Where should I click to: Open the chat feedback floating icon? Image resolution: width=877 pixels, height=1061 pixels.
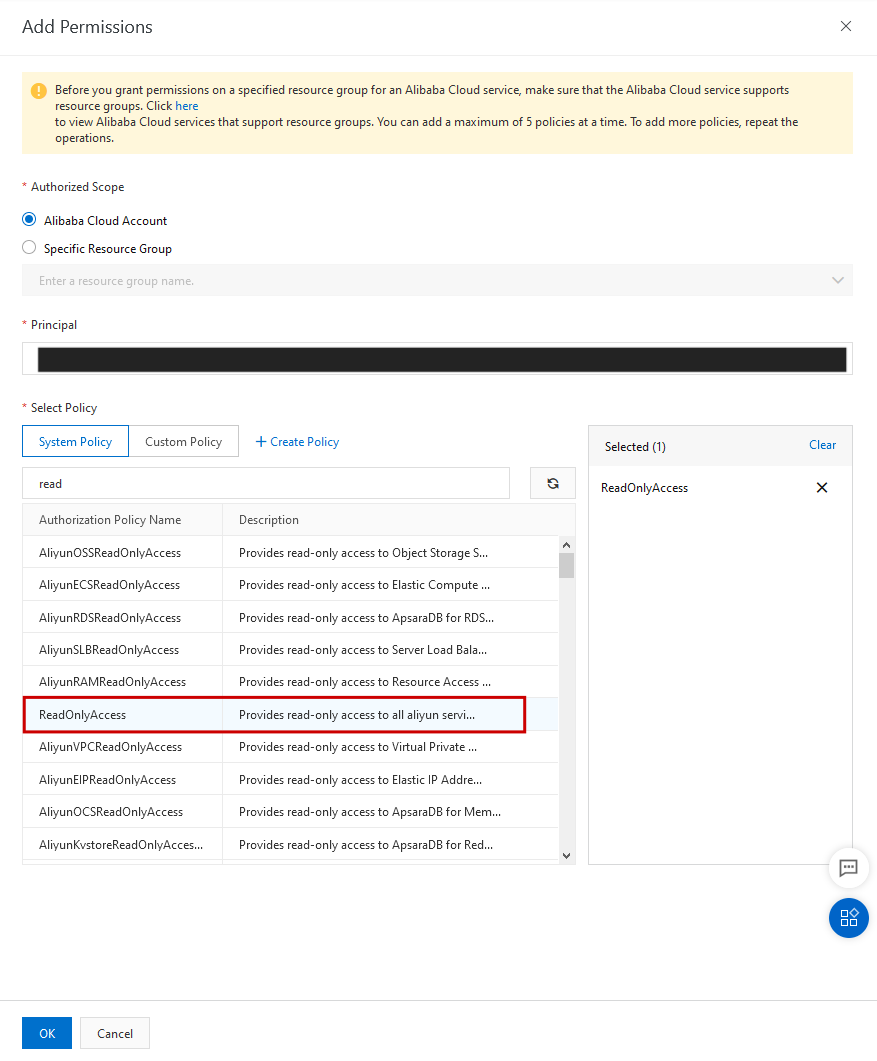pos(848,867)
